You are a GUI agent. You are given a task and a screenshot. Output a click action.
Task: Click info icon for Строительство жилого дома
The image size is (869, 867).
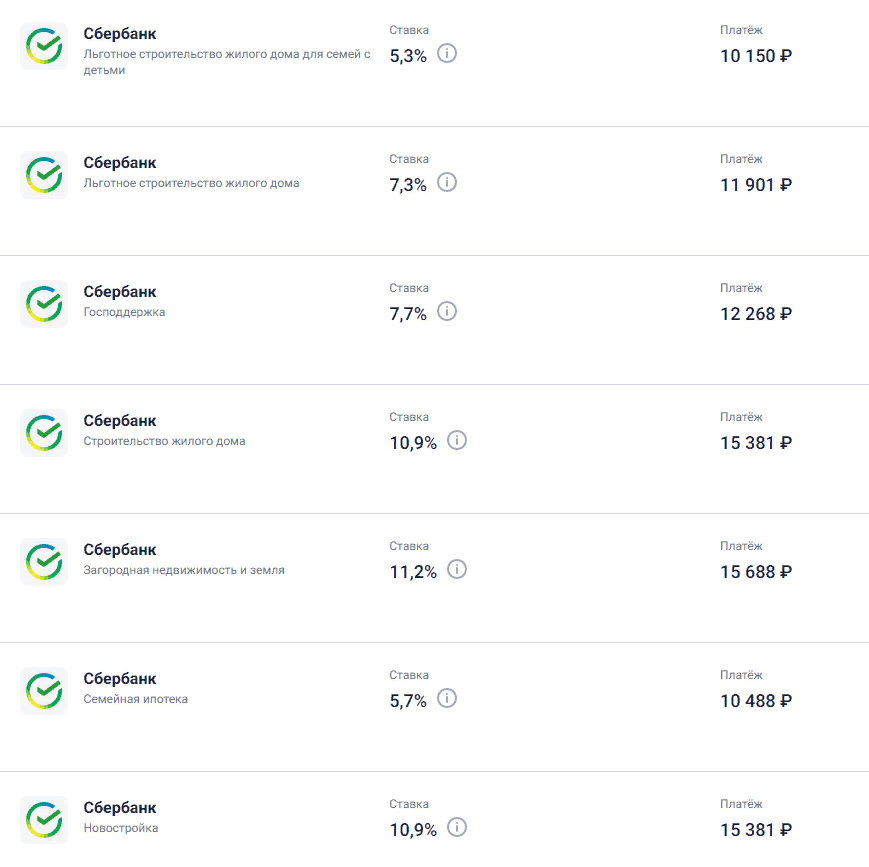[x=457, y=440]
